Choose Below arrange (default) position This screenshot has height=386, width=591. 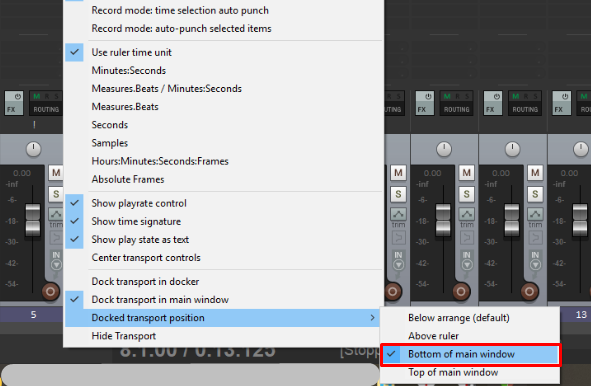(470, 318)
